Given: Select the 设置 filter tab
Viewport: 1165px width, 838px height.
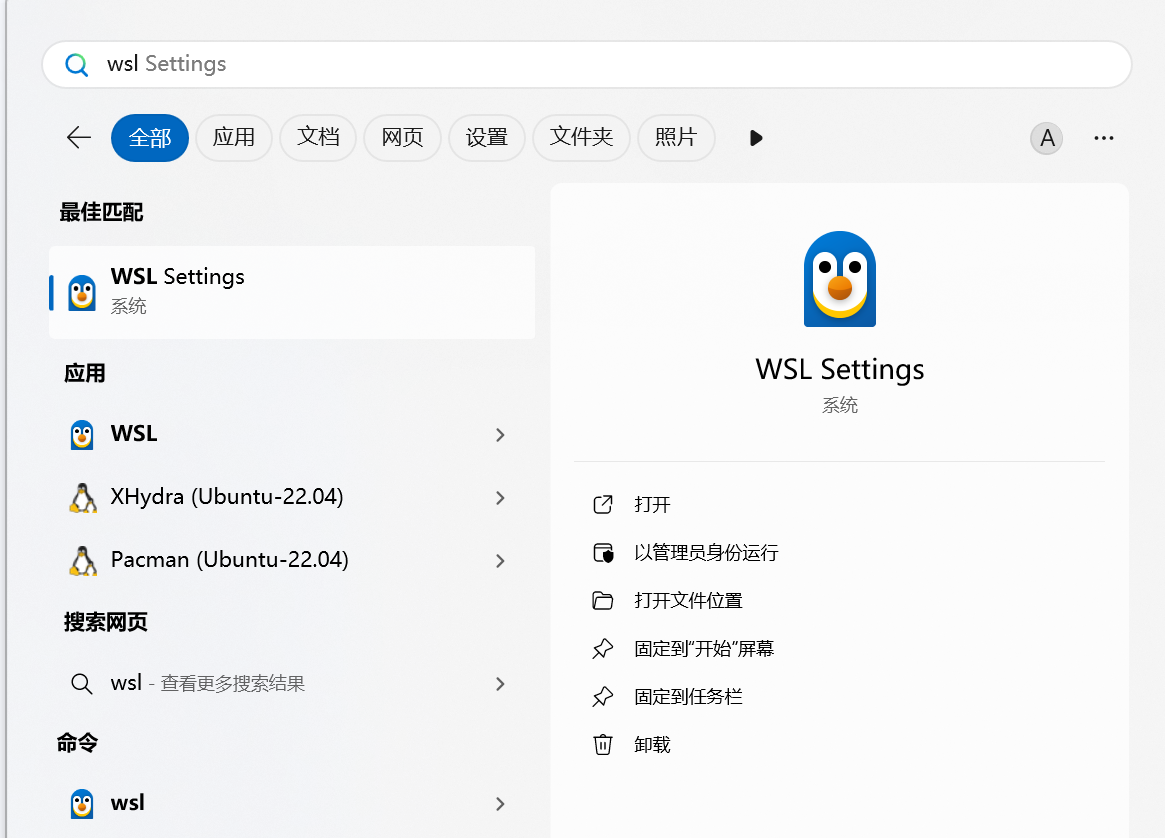Looking at the screenshot, I should (x=487, y=138).
